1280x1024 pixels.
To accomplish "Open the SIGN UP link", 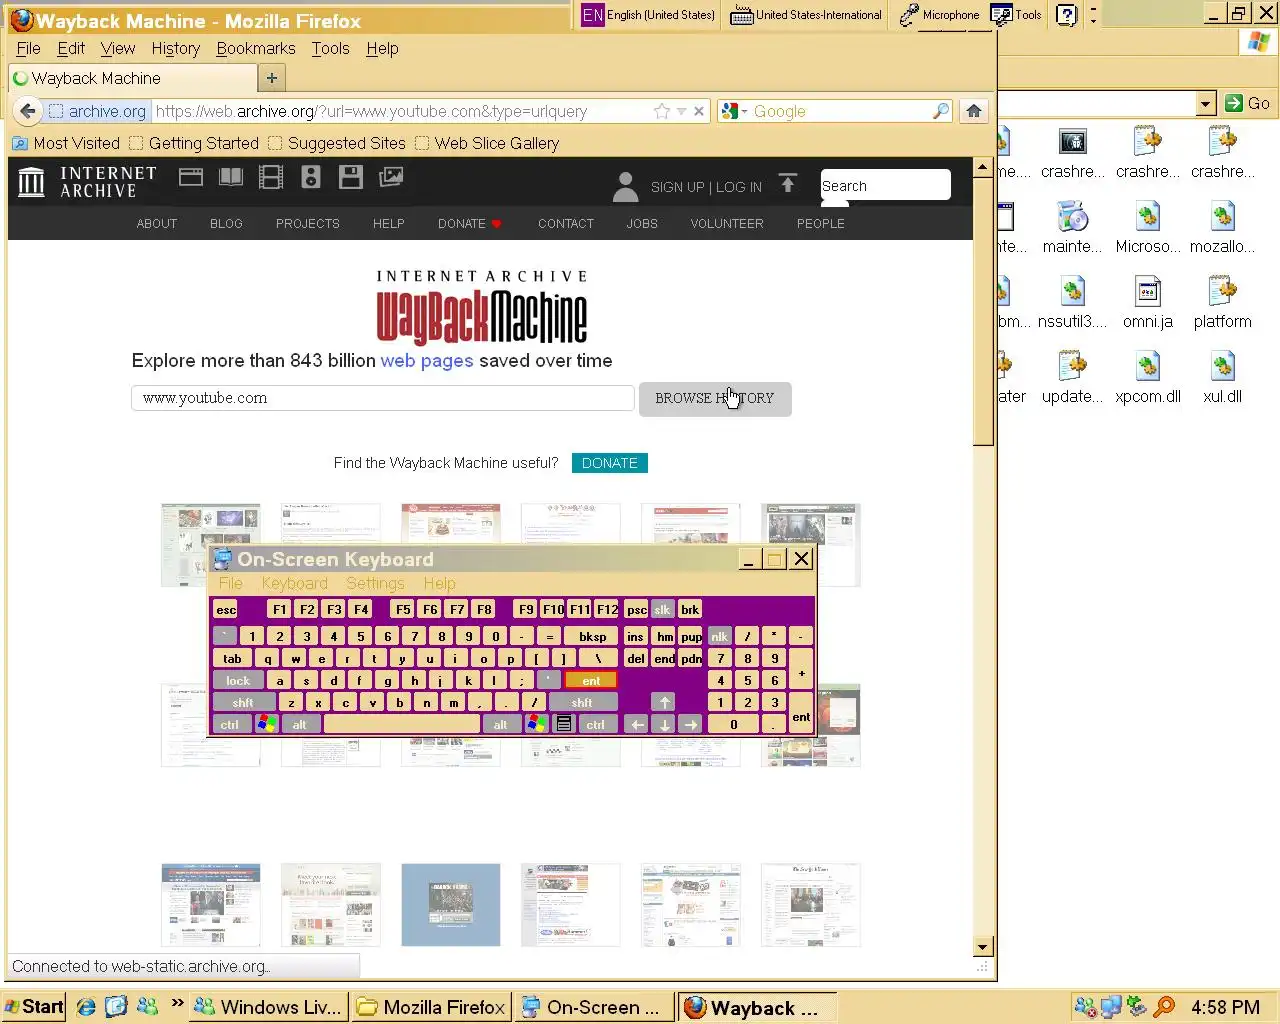I will click(x=677, y=187).
